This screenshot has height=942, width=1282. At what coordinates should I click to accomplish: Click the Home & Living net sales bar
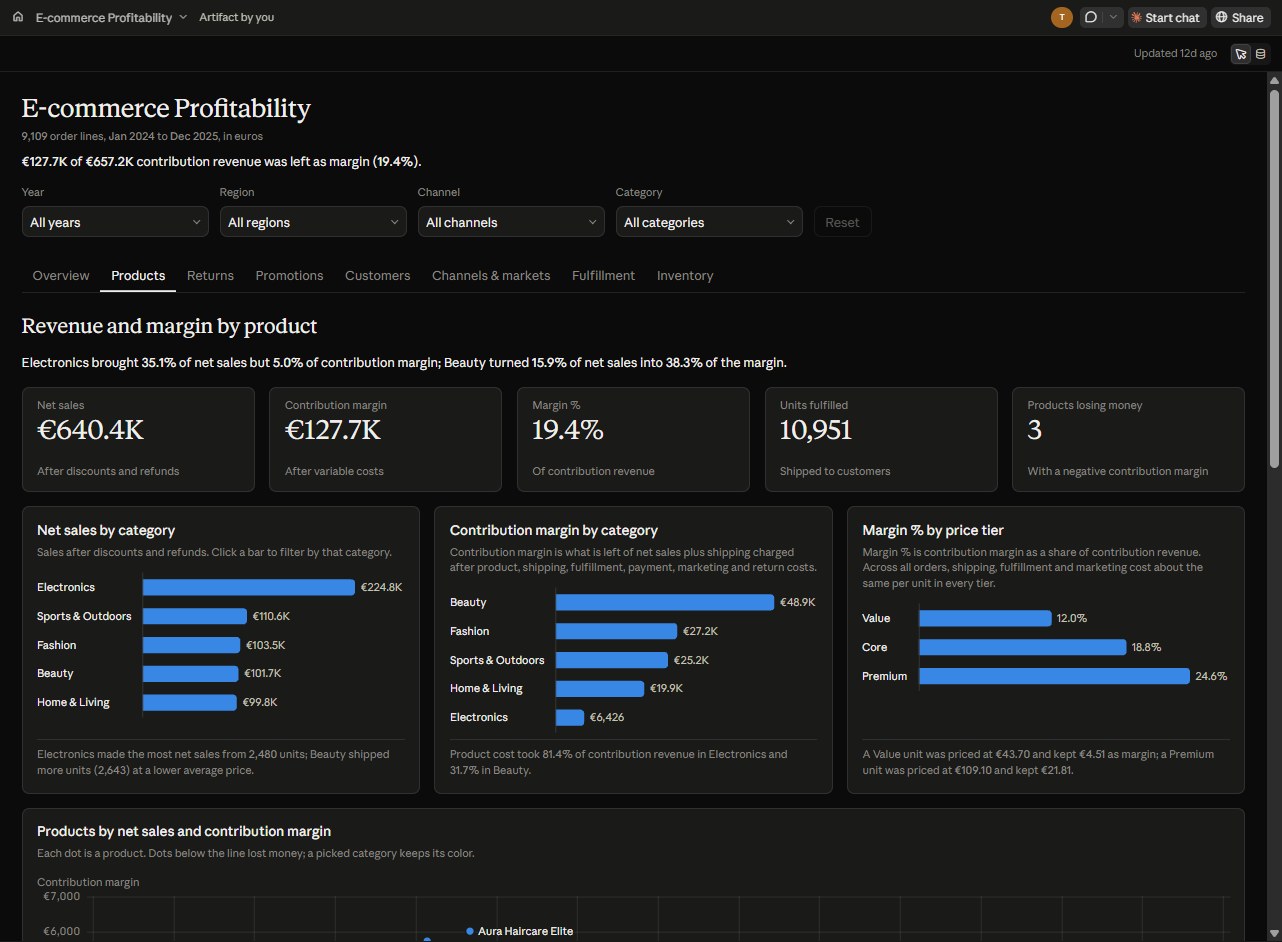point(190,702)
